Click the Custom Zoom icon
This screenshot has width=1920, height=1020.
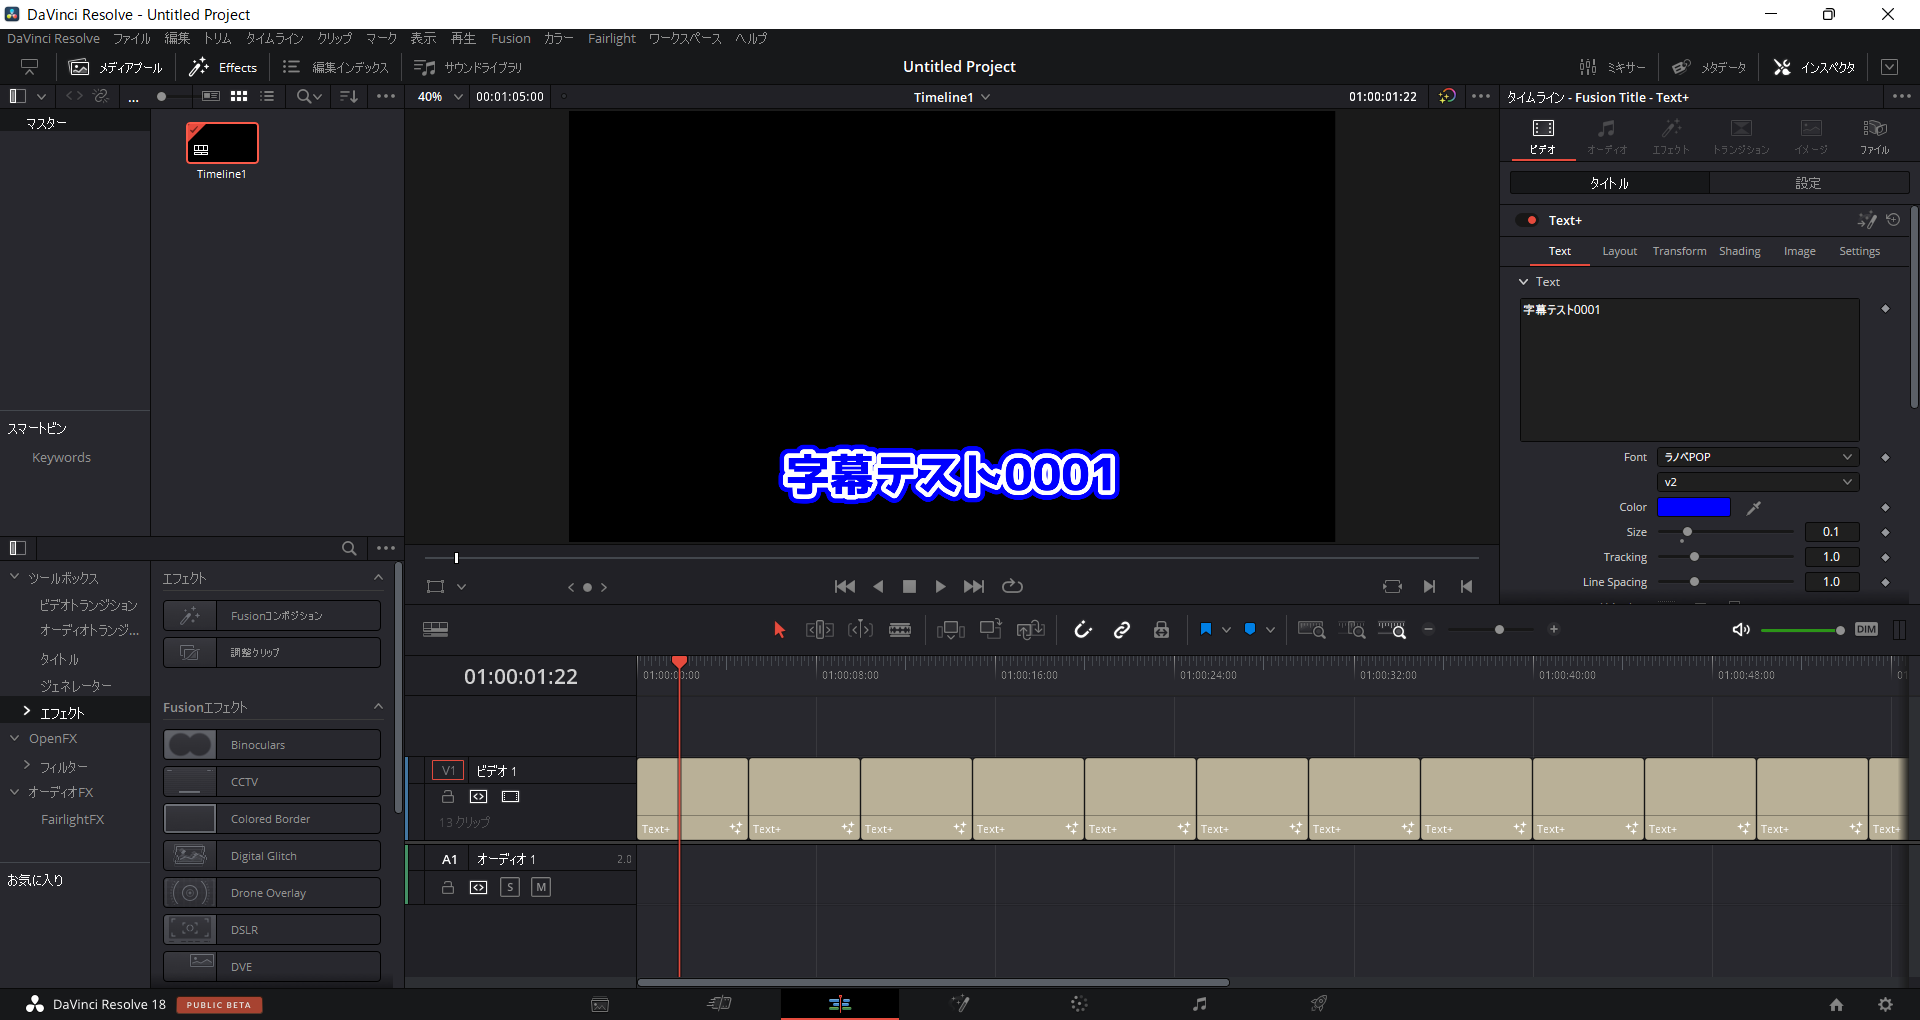pos(1392,630)
